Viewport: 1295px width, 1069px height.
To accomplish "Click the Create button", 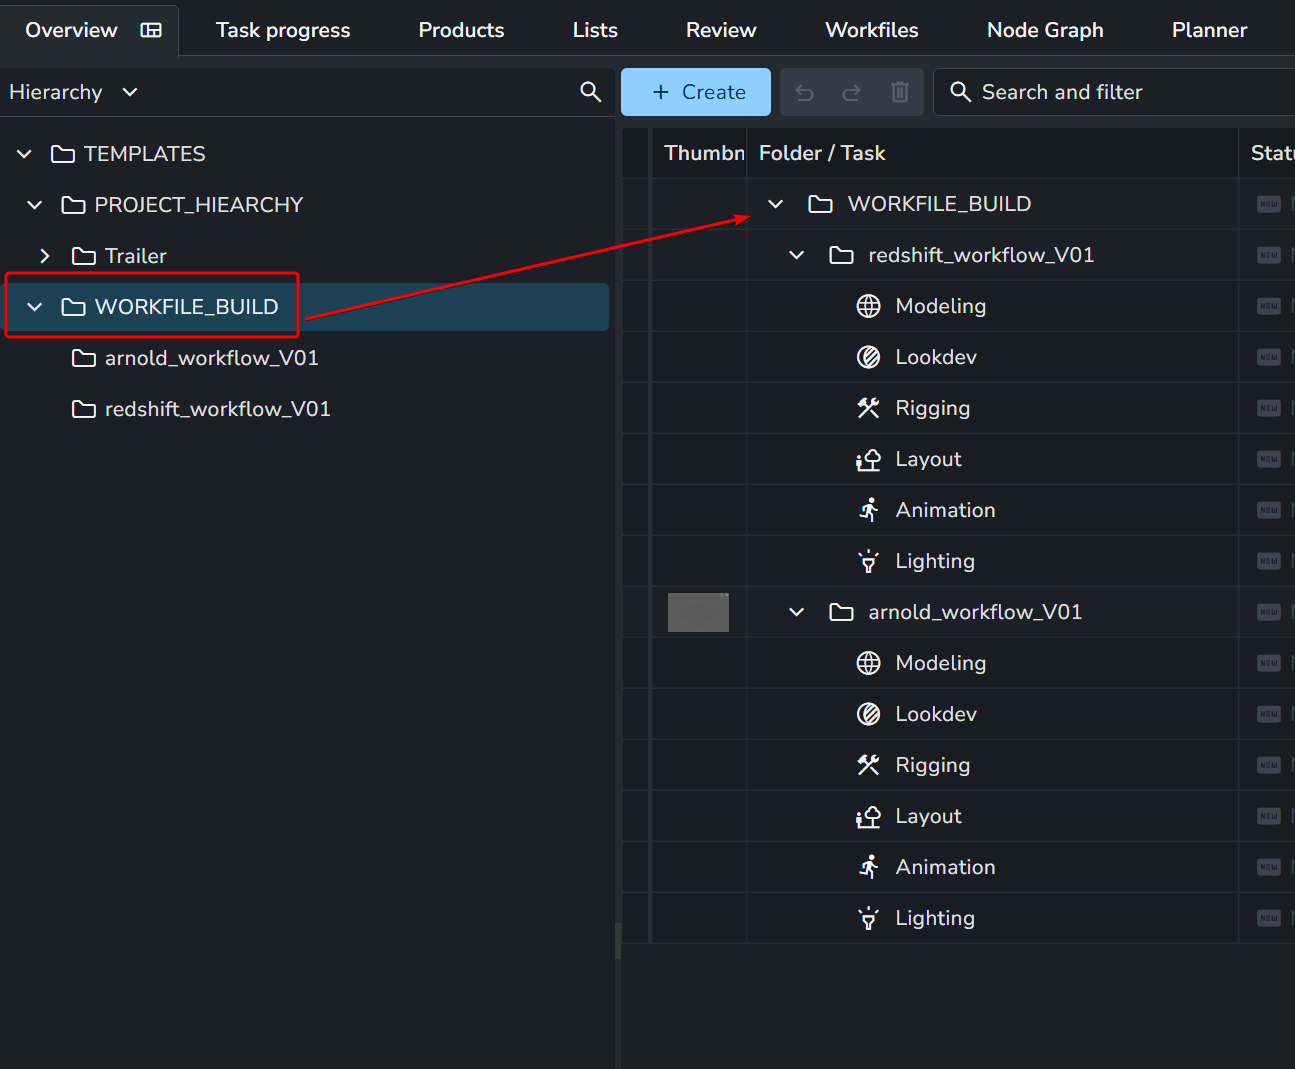I will tap(696, 92).
